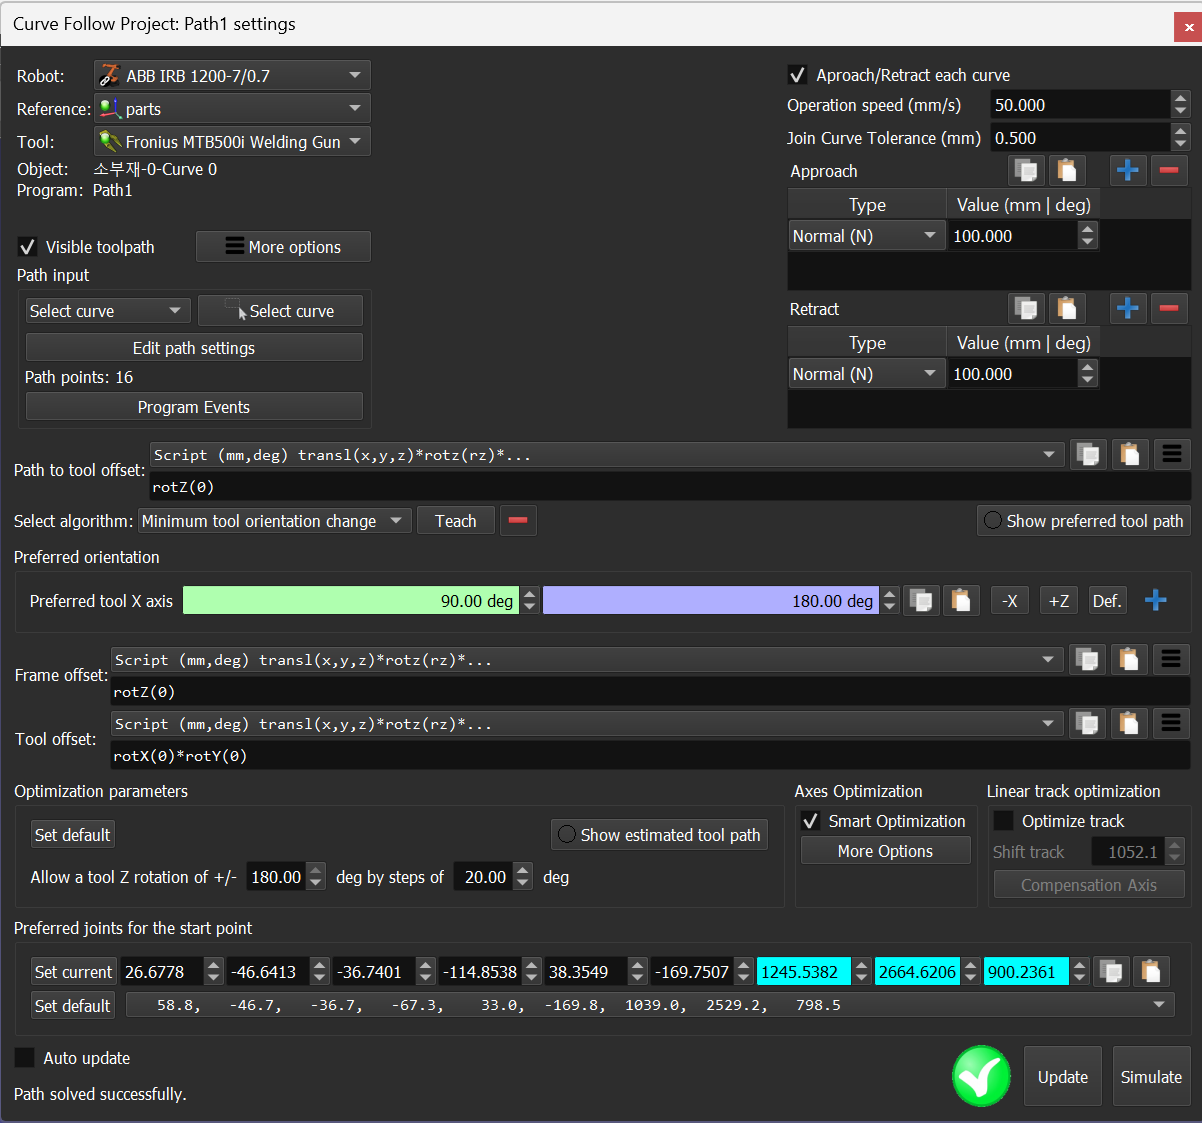Paste the preferred joints values
The image size is (1202, 1123).
(1150, 972)
